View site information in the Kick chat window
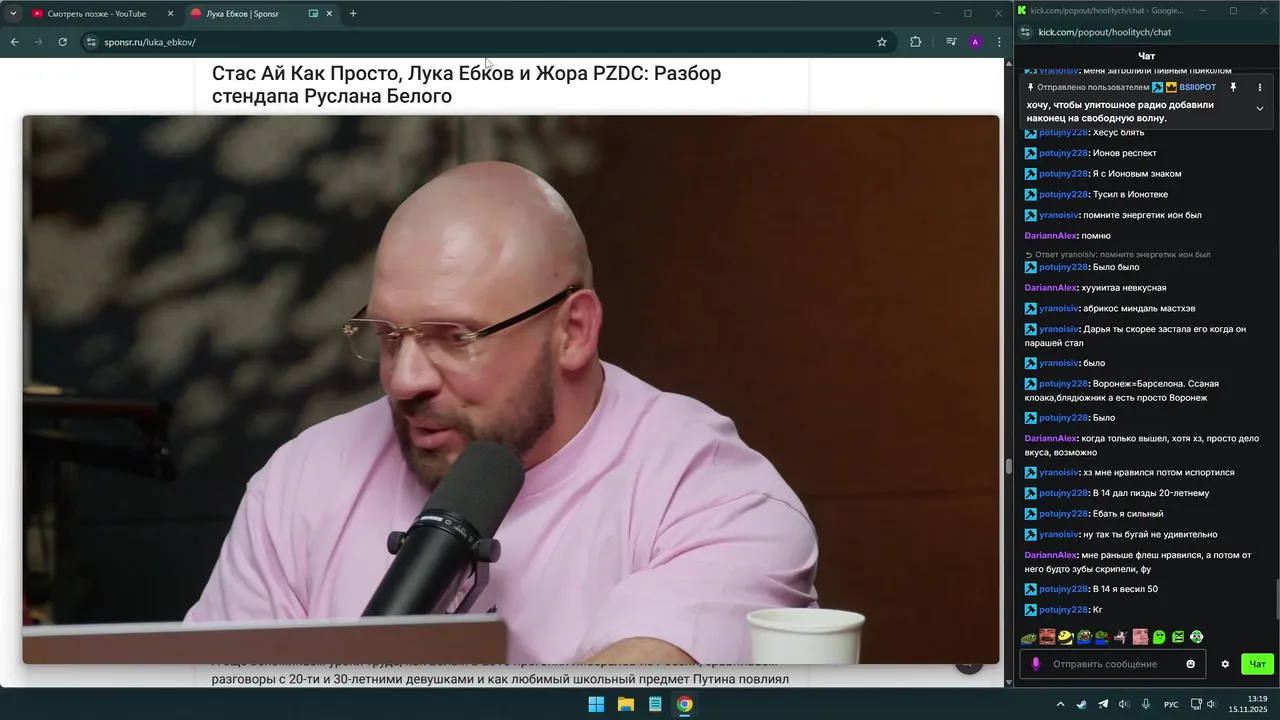Screen dimensions: 1280x720 point(1023,32)
